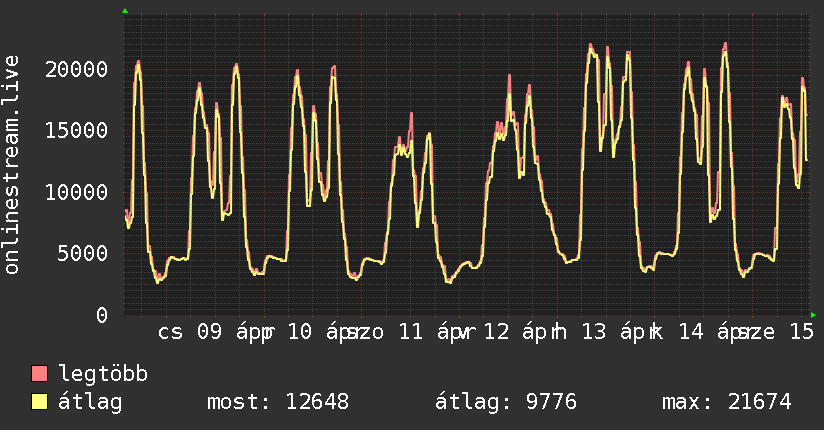Click the 'most: 12648' value
Viewport: 824px width, 430px height.
coord(278,402)
